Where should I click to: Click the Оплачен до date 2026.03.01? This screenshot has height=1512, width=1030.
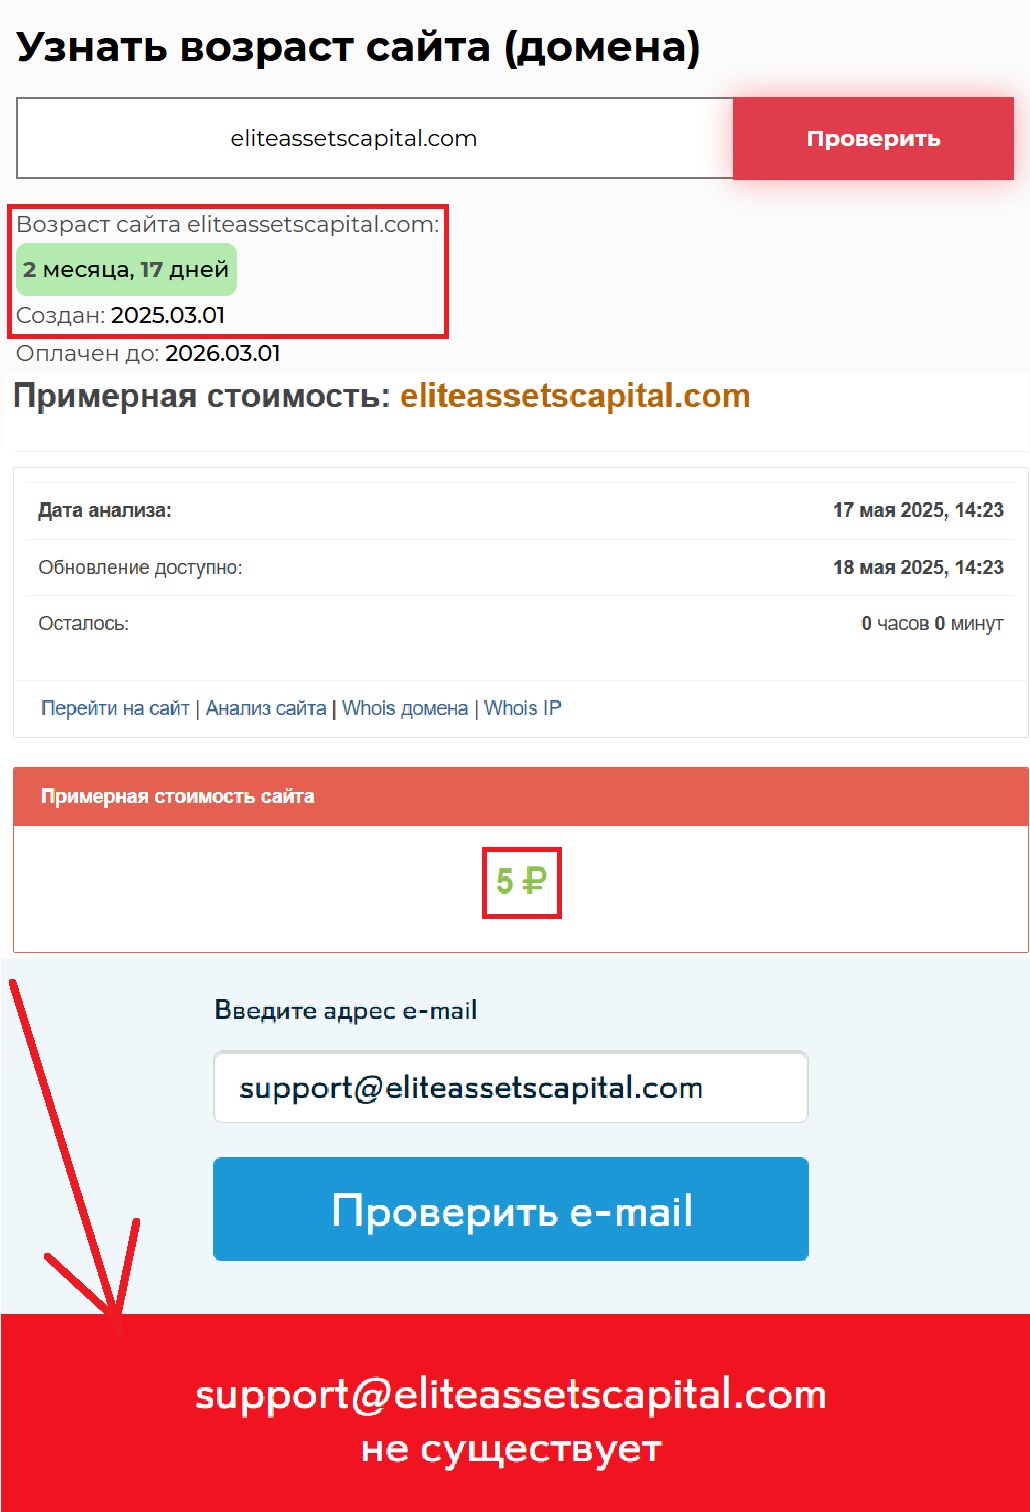coord(223,354)
